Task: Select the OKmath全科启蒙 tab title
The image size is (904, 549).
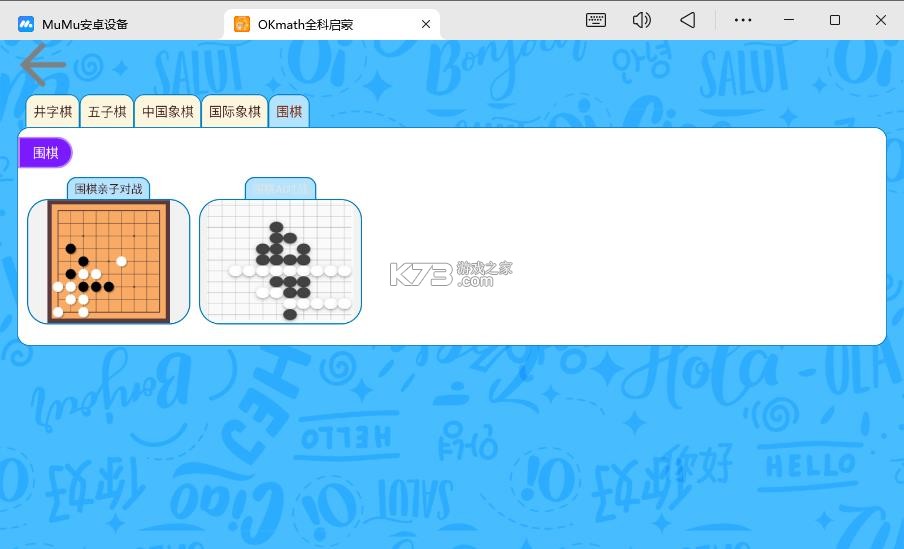Action: [305, 24]
